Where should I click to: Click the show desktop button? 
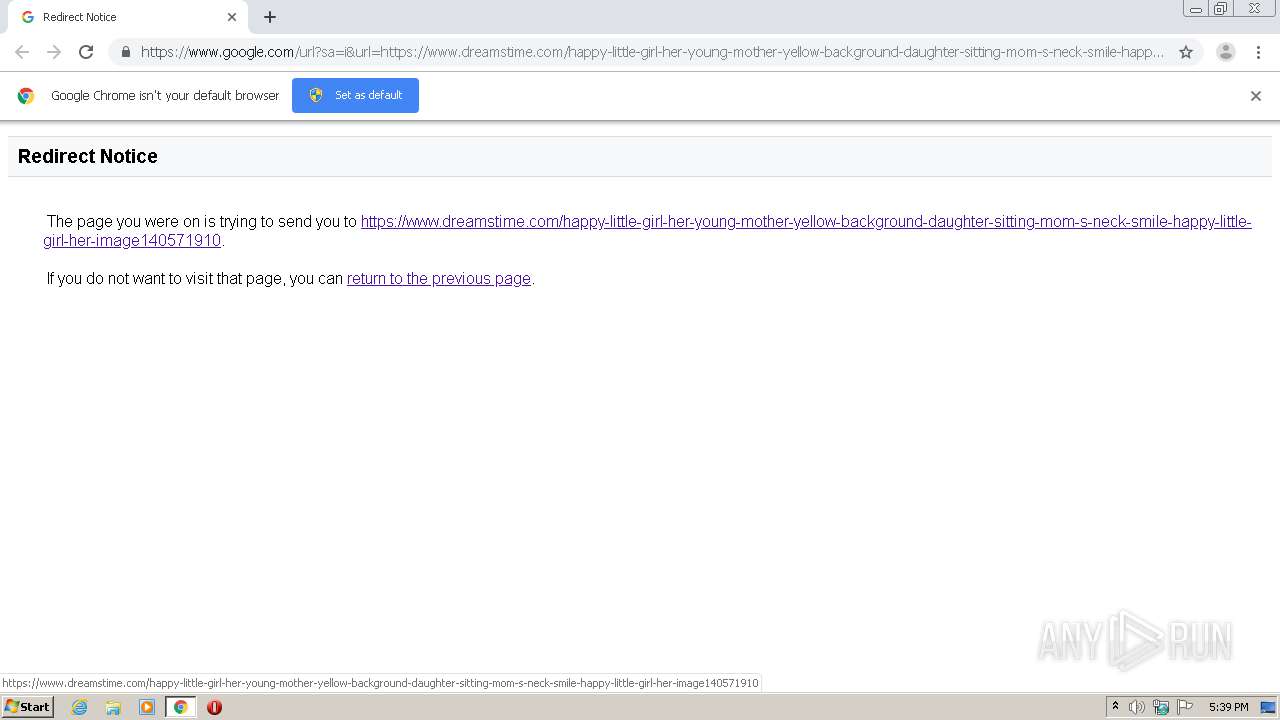click(1269, 707)
